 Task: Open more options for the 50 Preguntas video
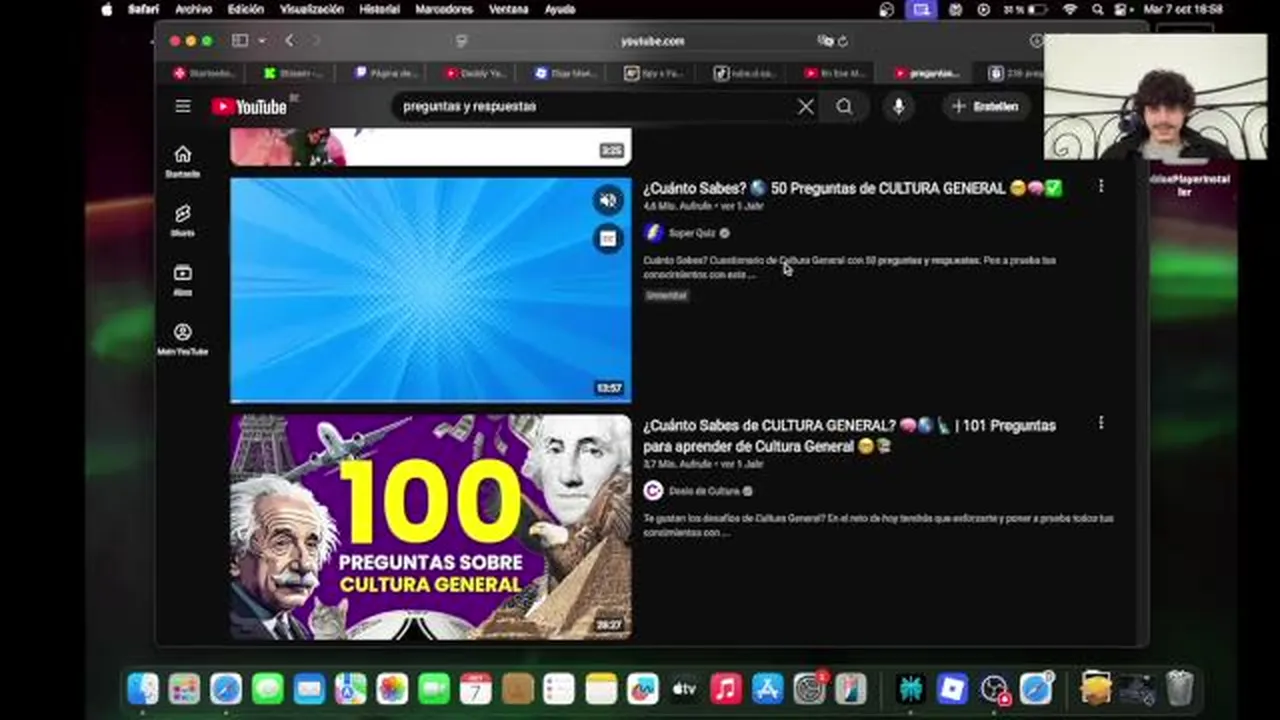tap(1101, 186)
